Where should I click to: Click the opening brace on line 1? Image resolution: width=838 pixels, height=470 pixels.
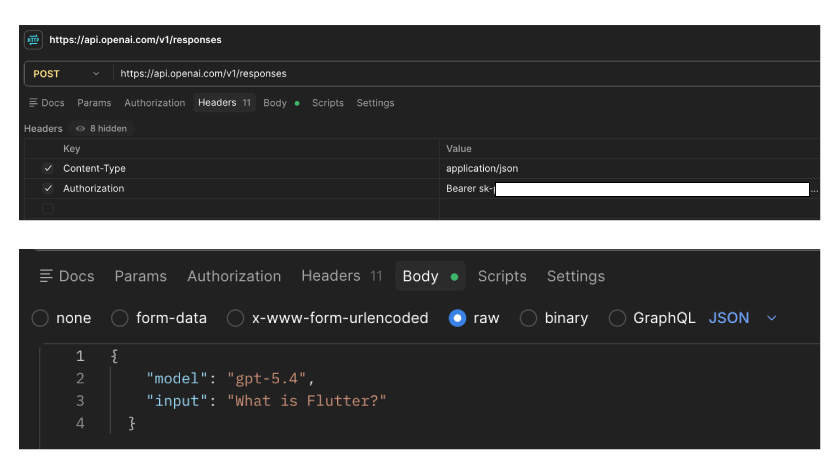[x=114, y=356]
